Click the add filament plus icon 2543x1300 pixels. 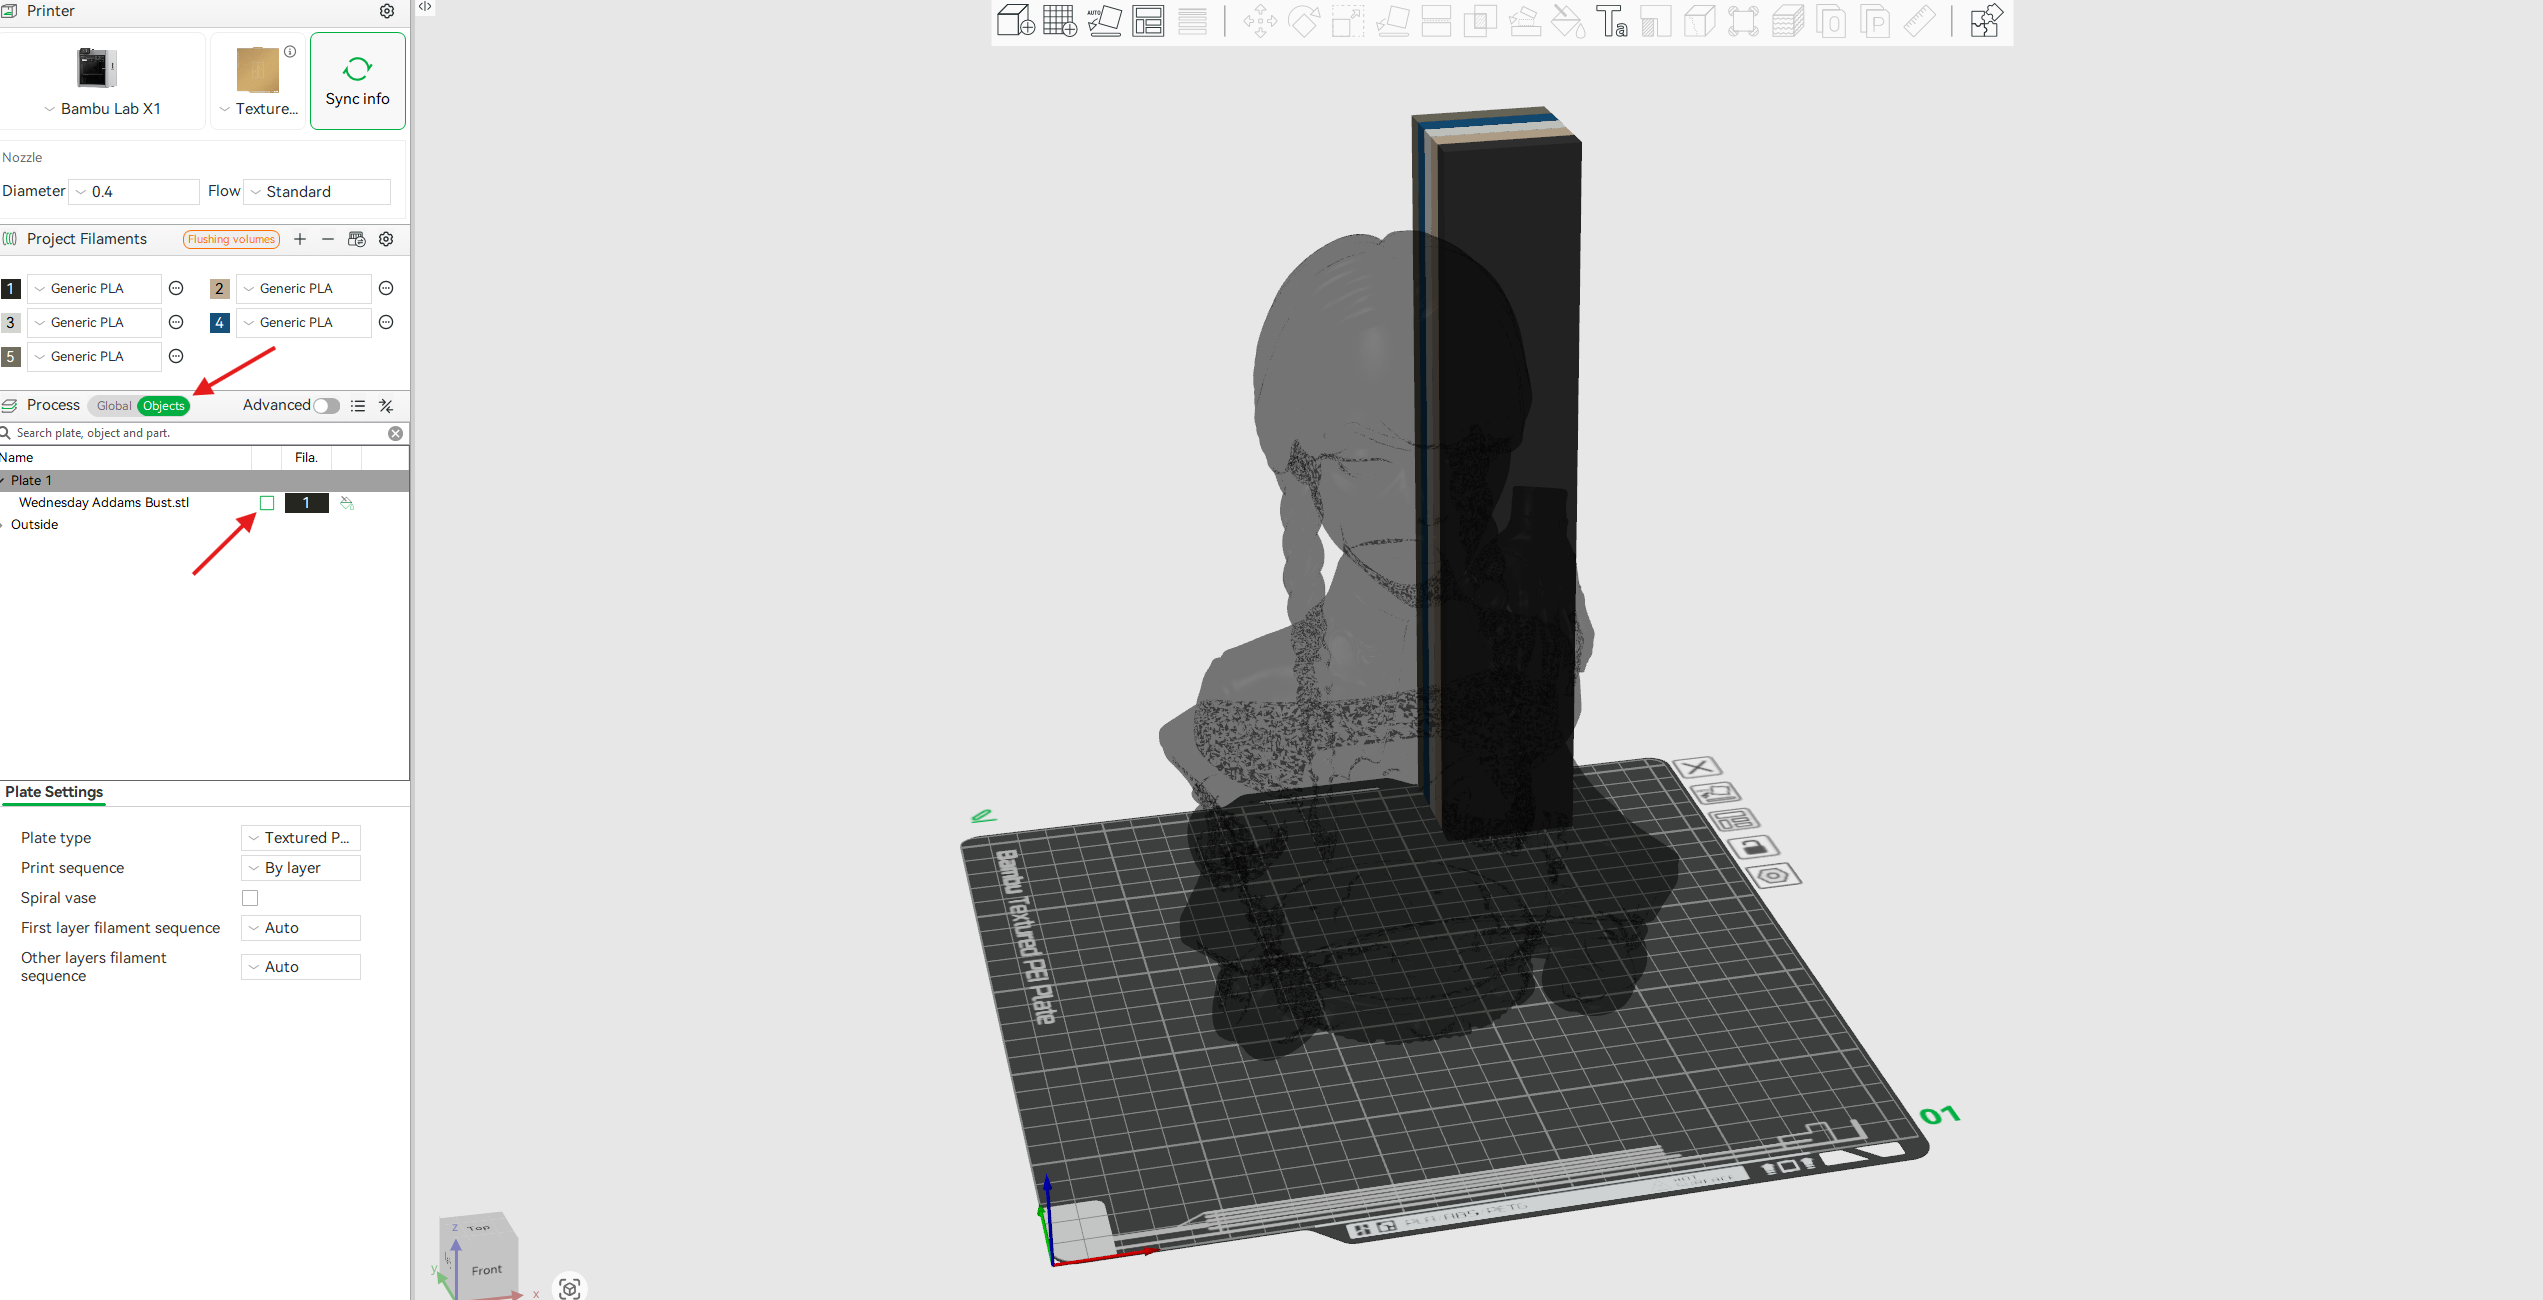point(300,239)
